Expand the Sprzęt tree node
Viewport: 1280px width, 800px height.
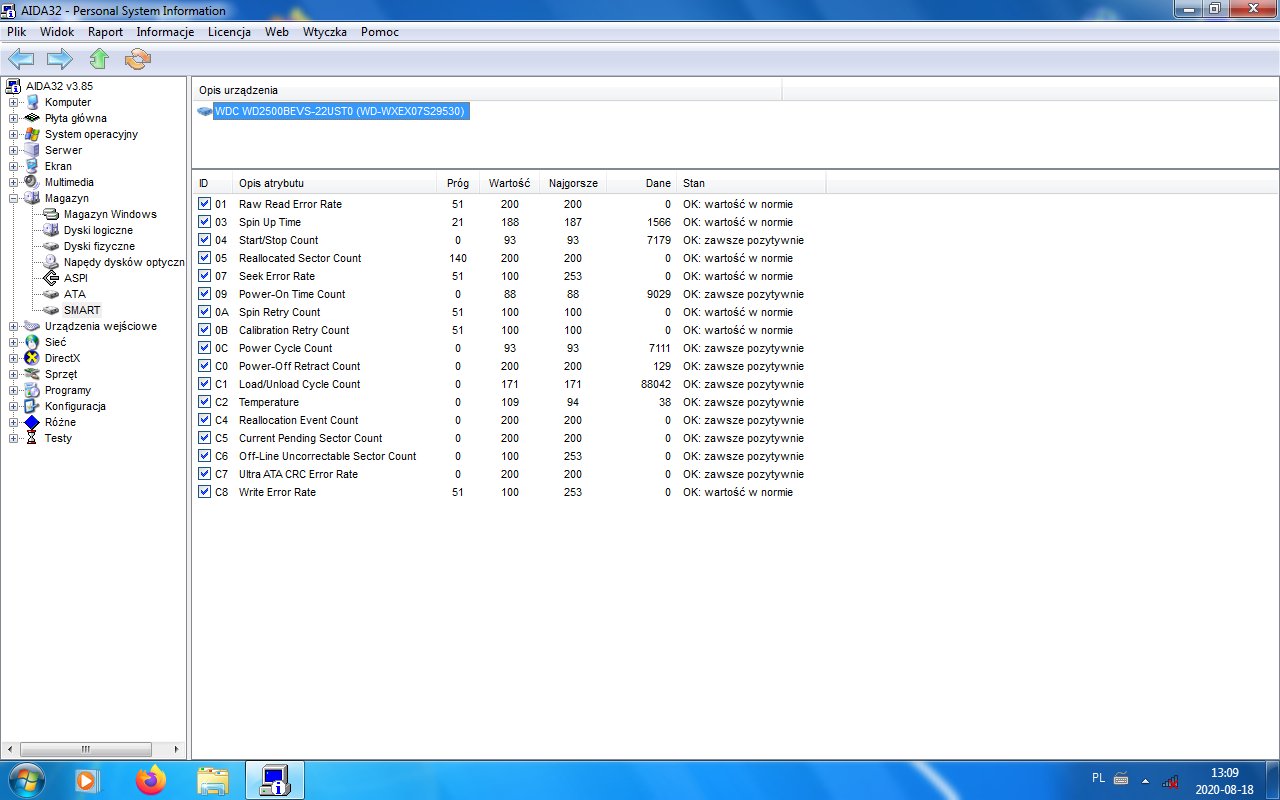[x=13, y=374]
